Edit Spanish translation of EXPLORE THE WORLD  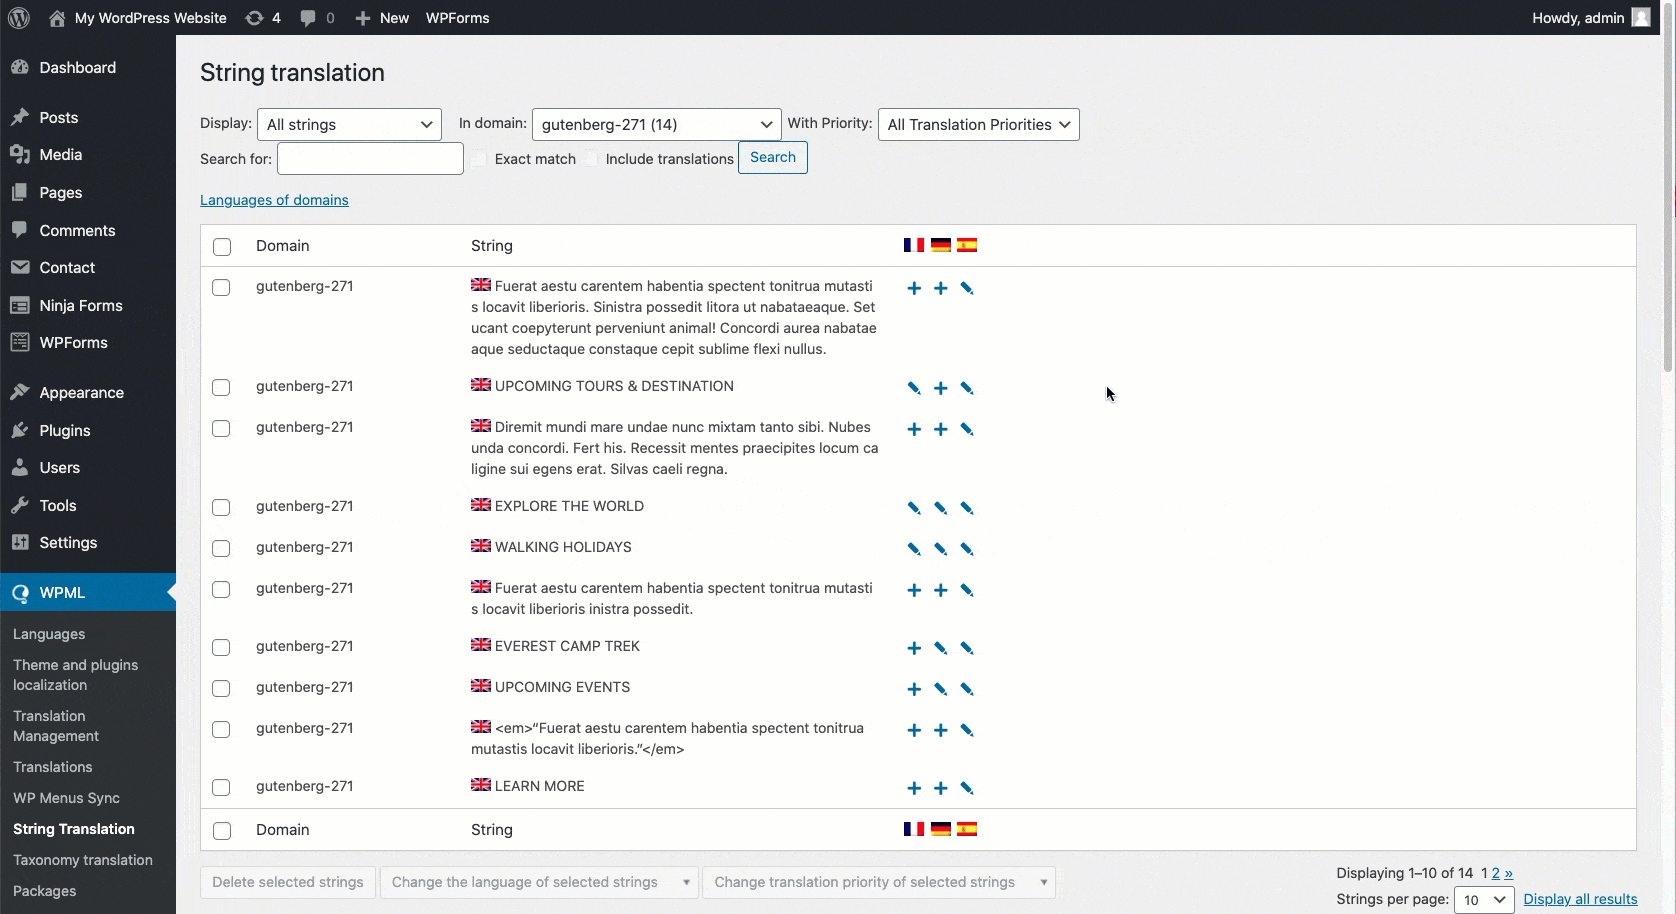(967, 508)
